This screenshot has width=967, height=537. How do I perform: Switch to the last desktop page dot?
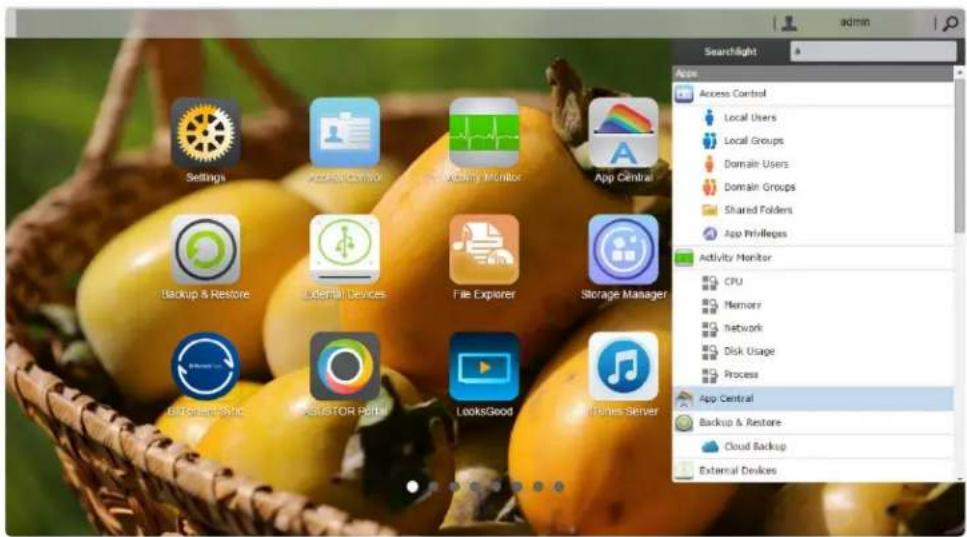559,486
